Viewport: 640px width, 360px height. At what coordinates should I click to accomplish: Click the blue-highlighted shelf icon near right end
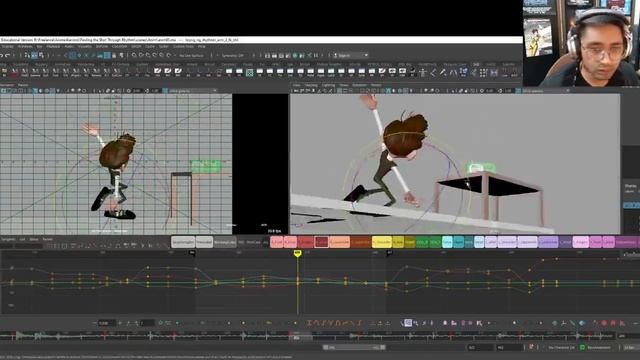click(x=463, y=73)
